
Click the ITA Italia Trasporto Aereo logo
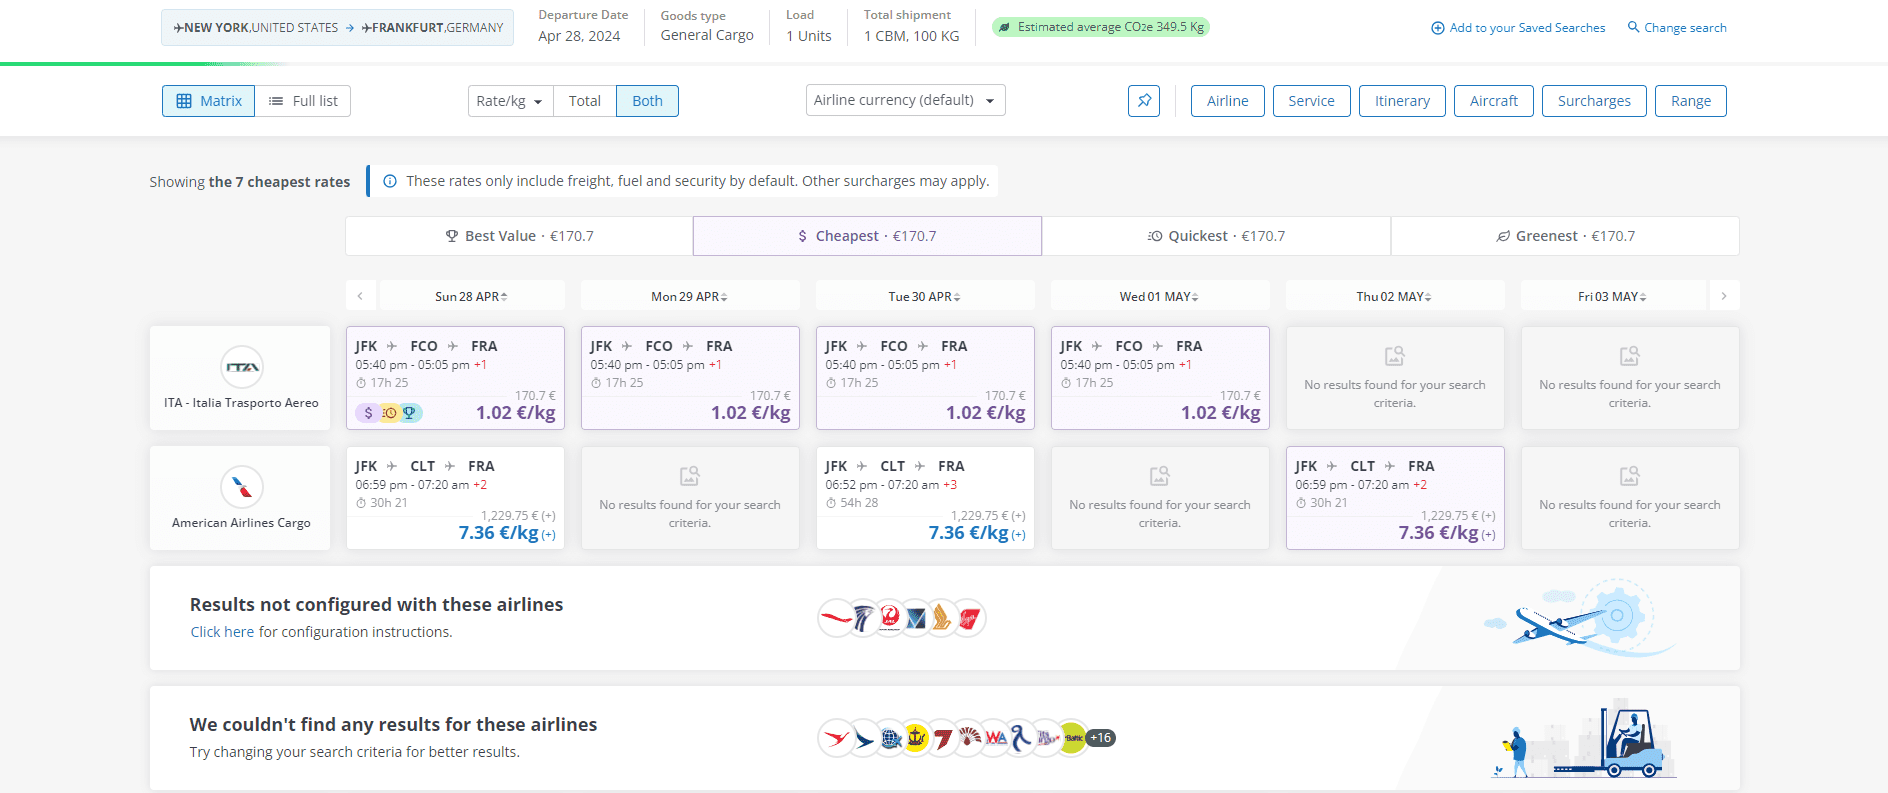tap(242, 367)
